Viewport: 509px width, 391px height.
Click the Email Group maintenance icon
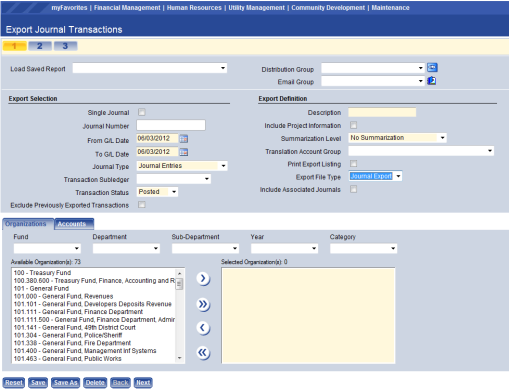[432, 81]
